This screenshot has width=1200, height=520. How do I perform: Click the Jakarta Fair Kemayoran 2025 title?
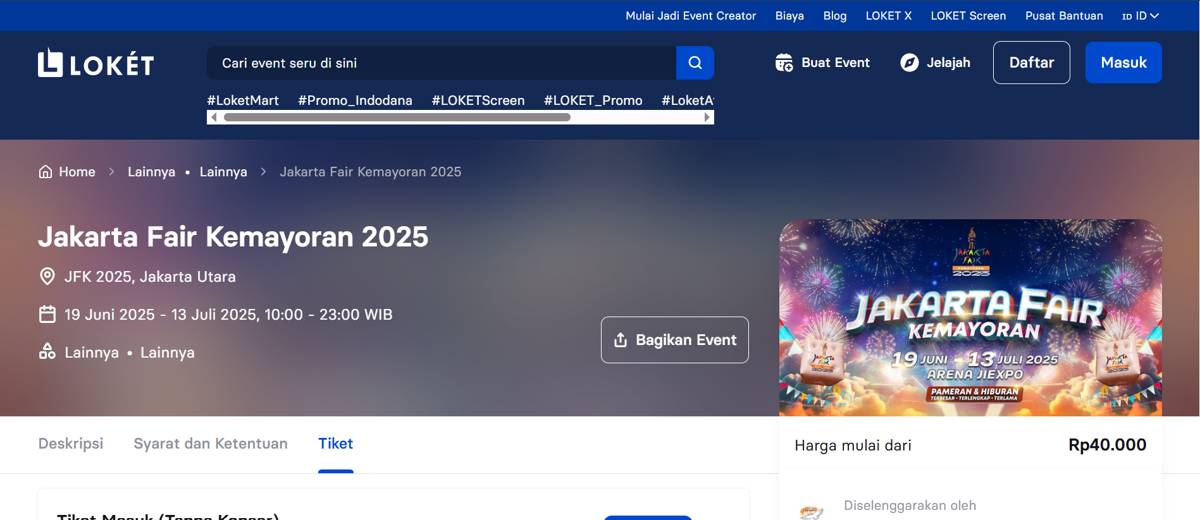tap(233, 237)
